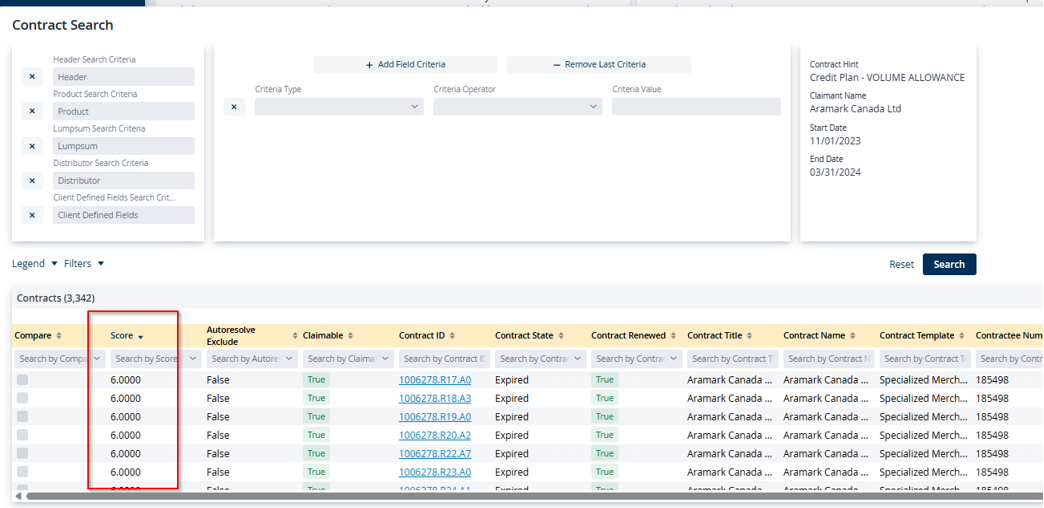Sort by the Contract ID column arrows

(453, 336)
